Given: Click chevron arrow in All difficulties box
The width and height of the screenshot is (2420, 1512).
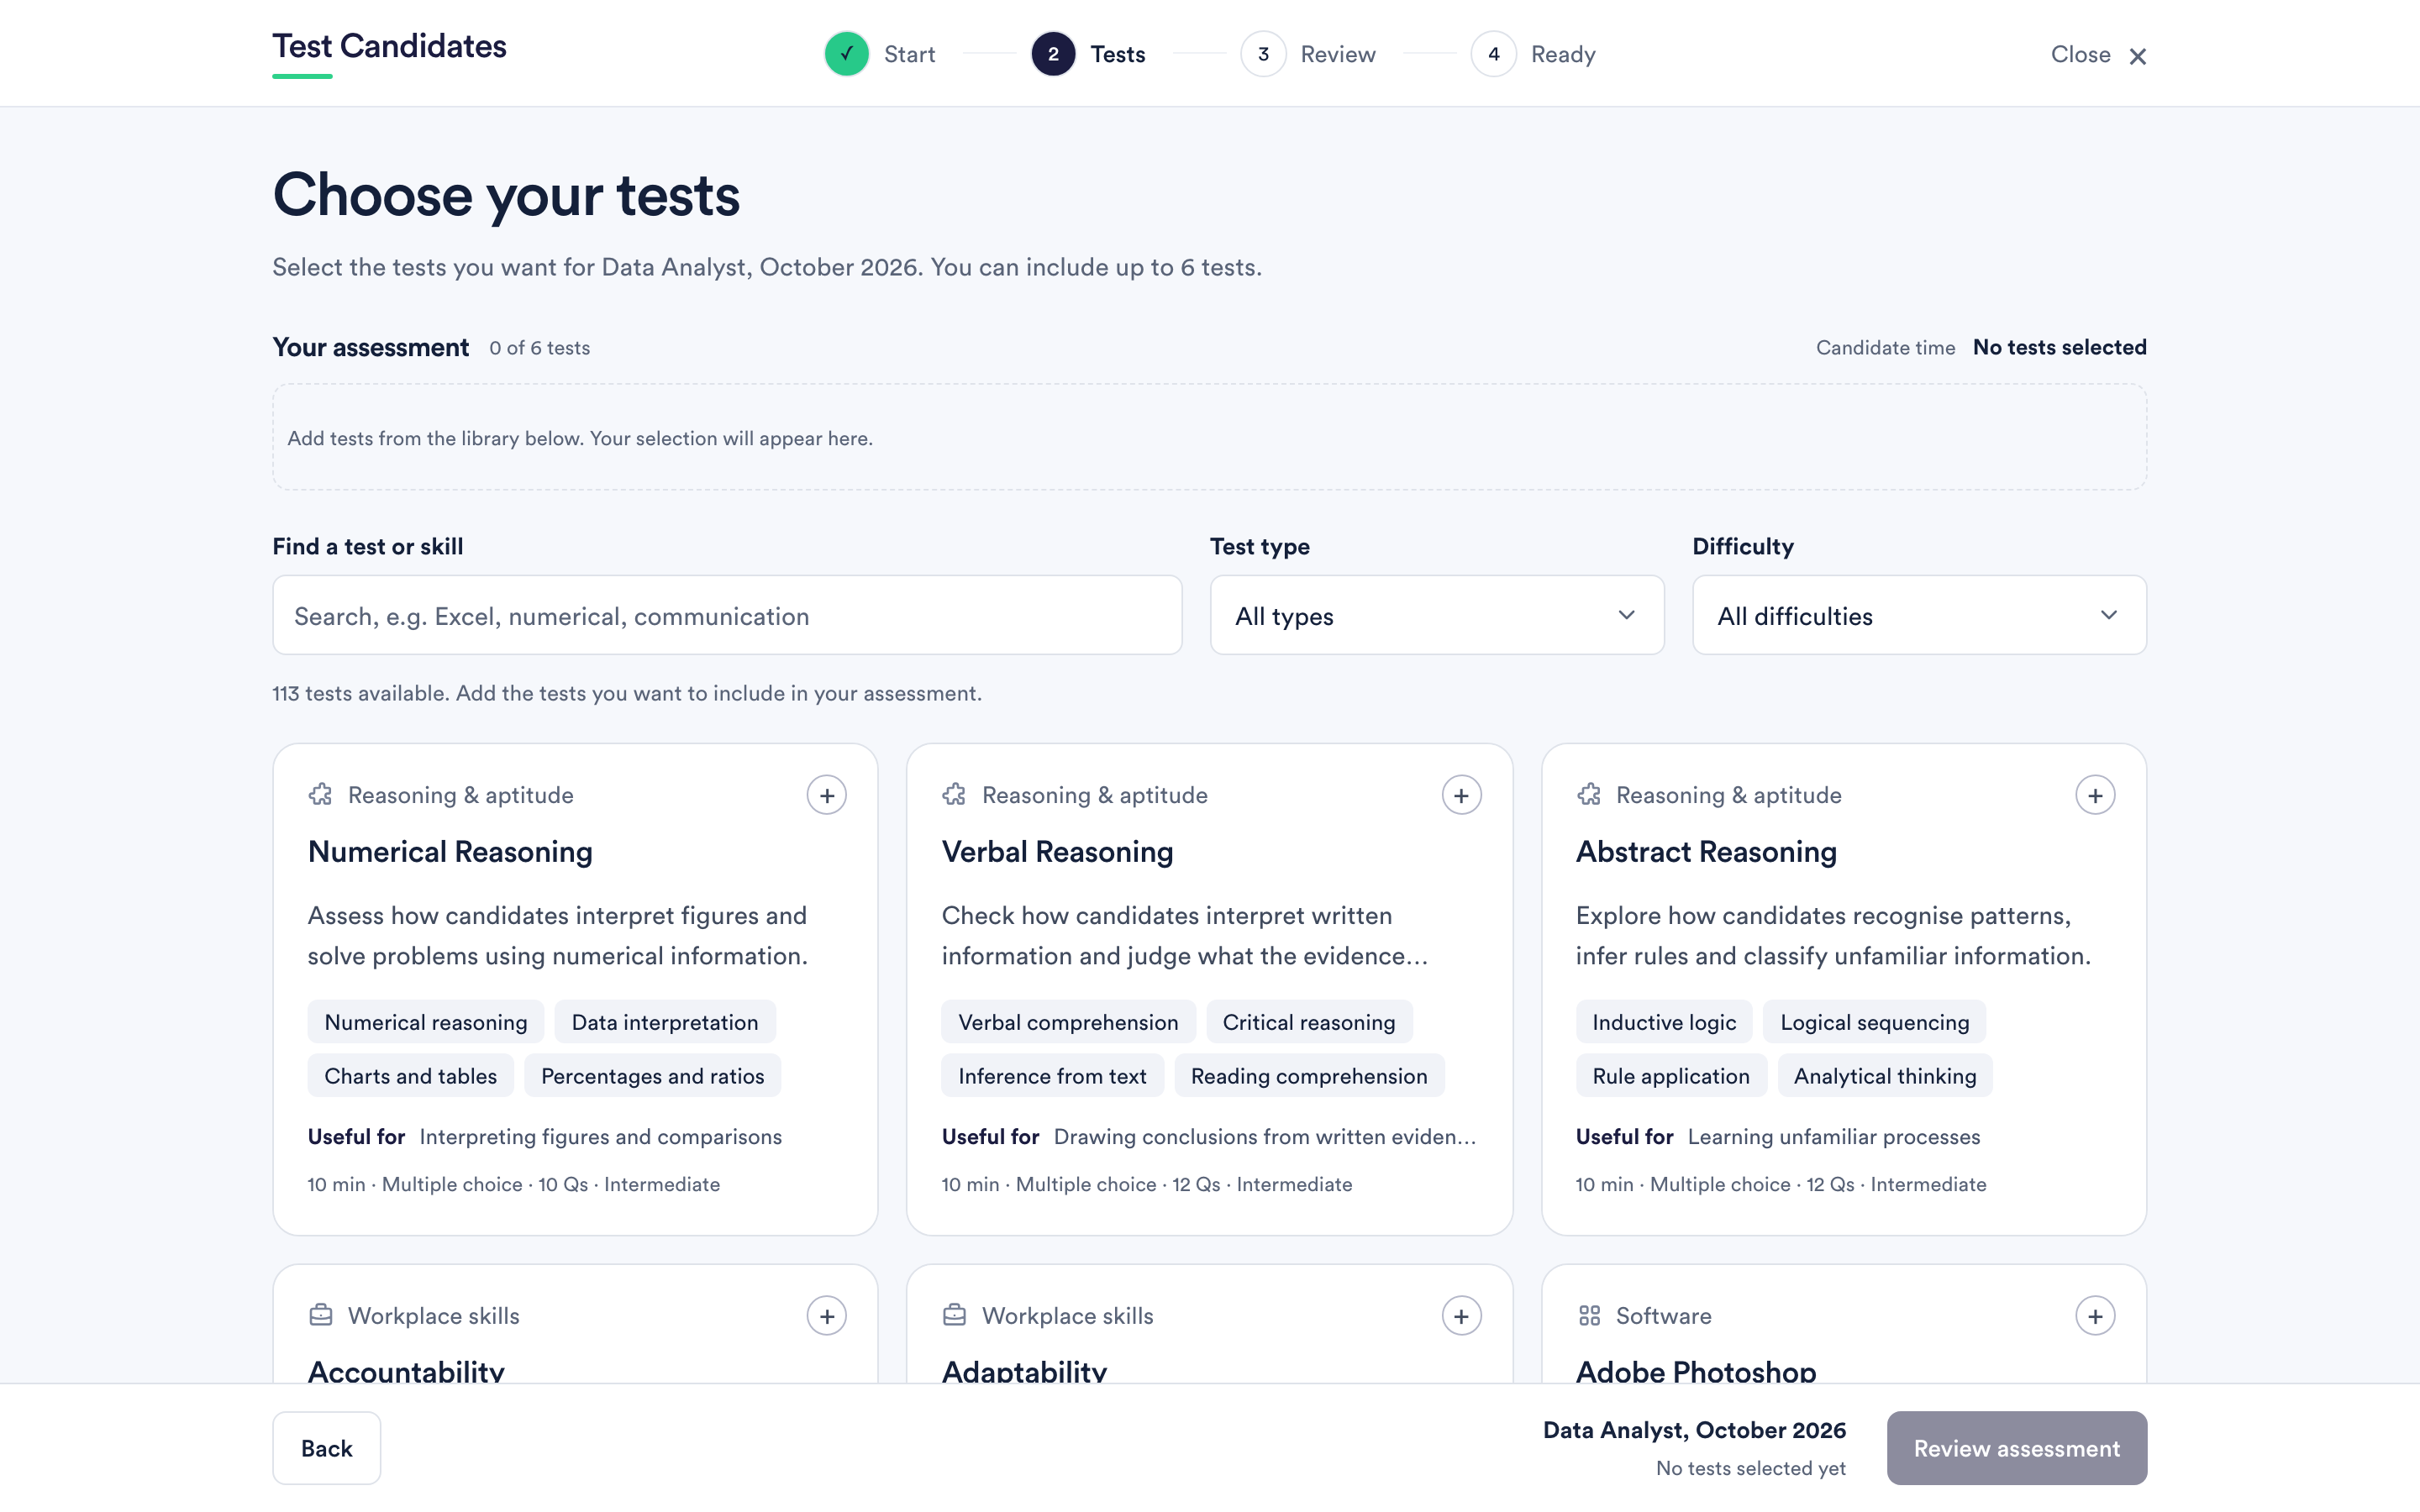Looking at the screenshot, I should [x=2108, y=615].
